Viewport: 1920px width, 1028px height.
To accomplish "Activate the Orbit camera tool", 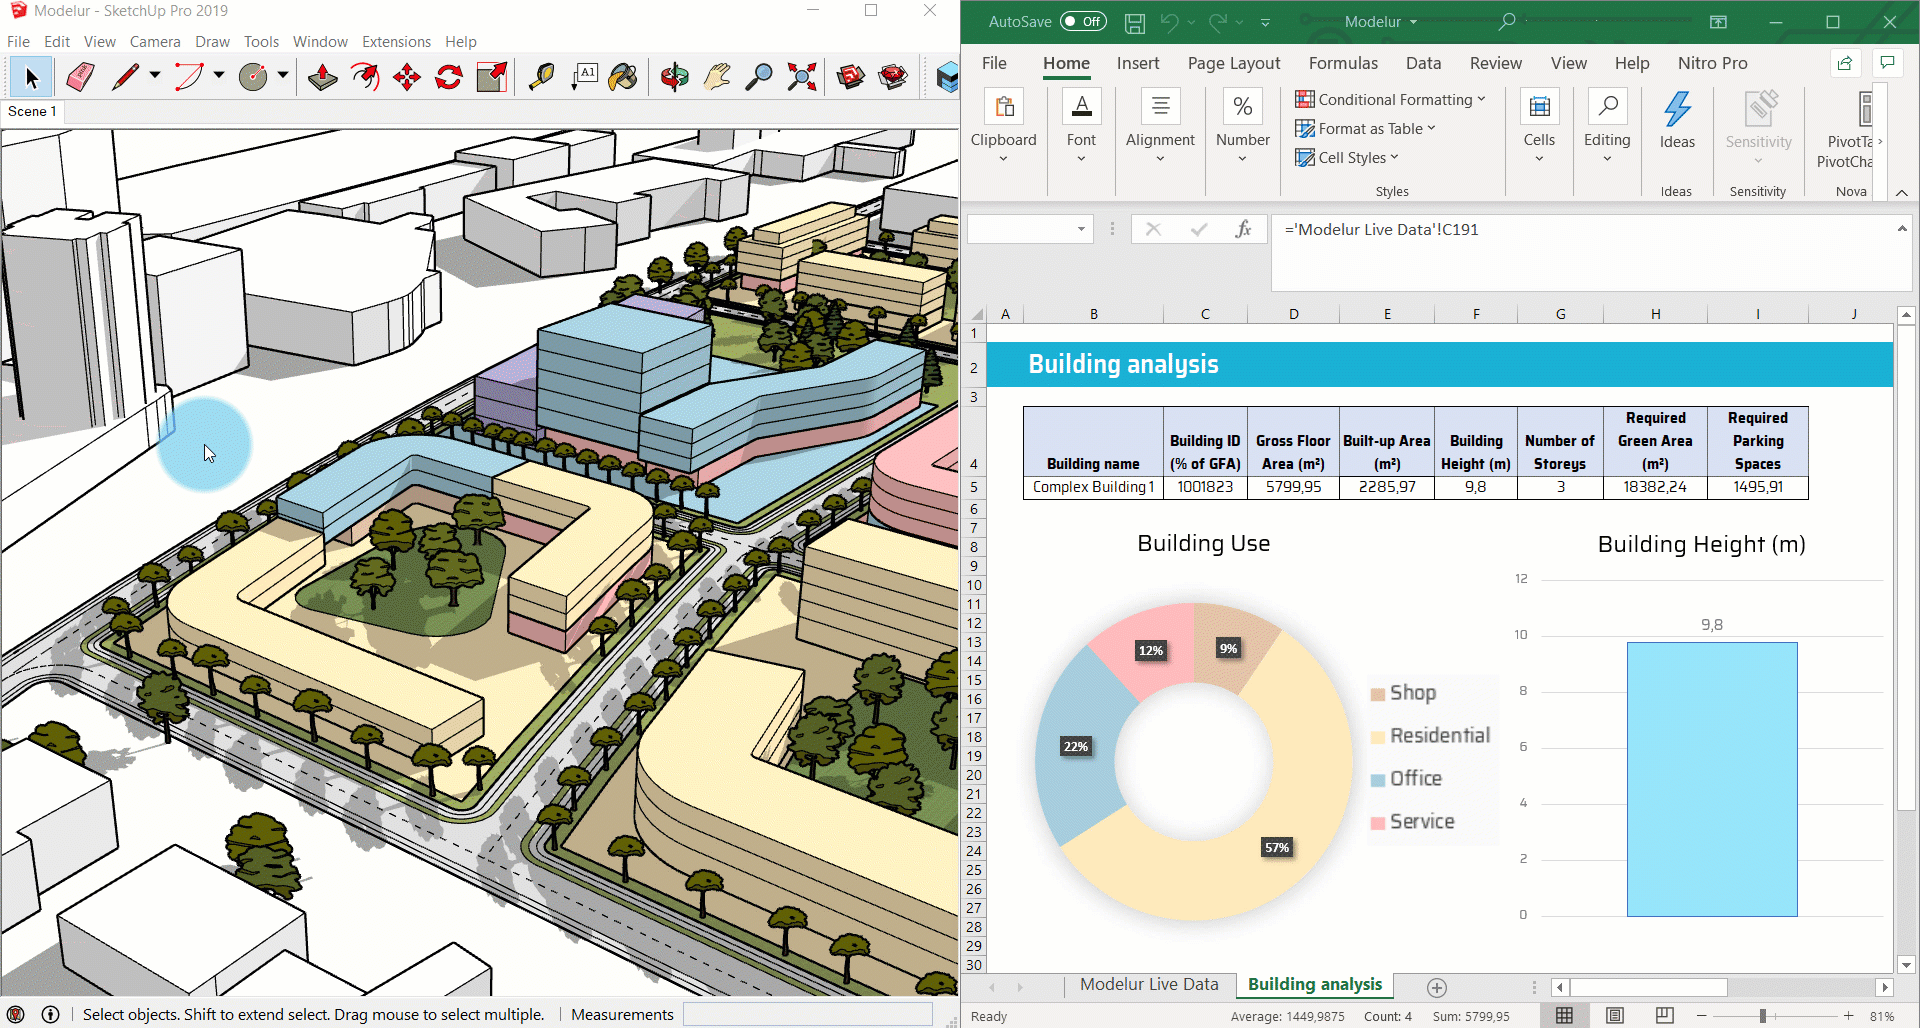I will pyautogui.click(x=674, y=76).
